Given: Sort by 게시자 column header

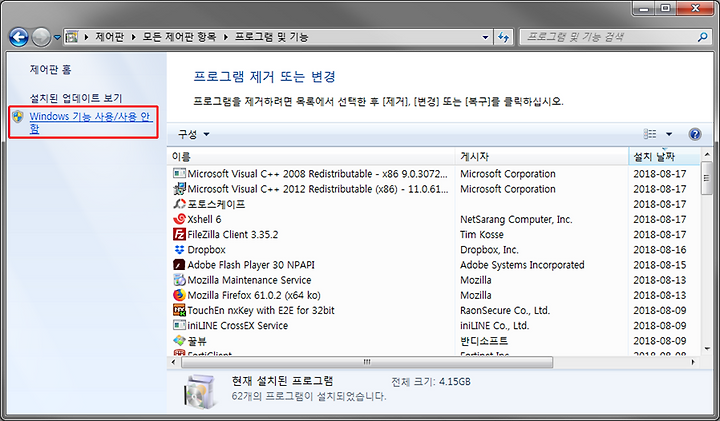Looking at the screenshot, I should [541, 157].
